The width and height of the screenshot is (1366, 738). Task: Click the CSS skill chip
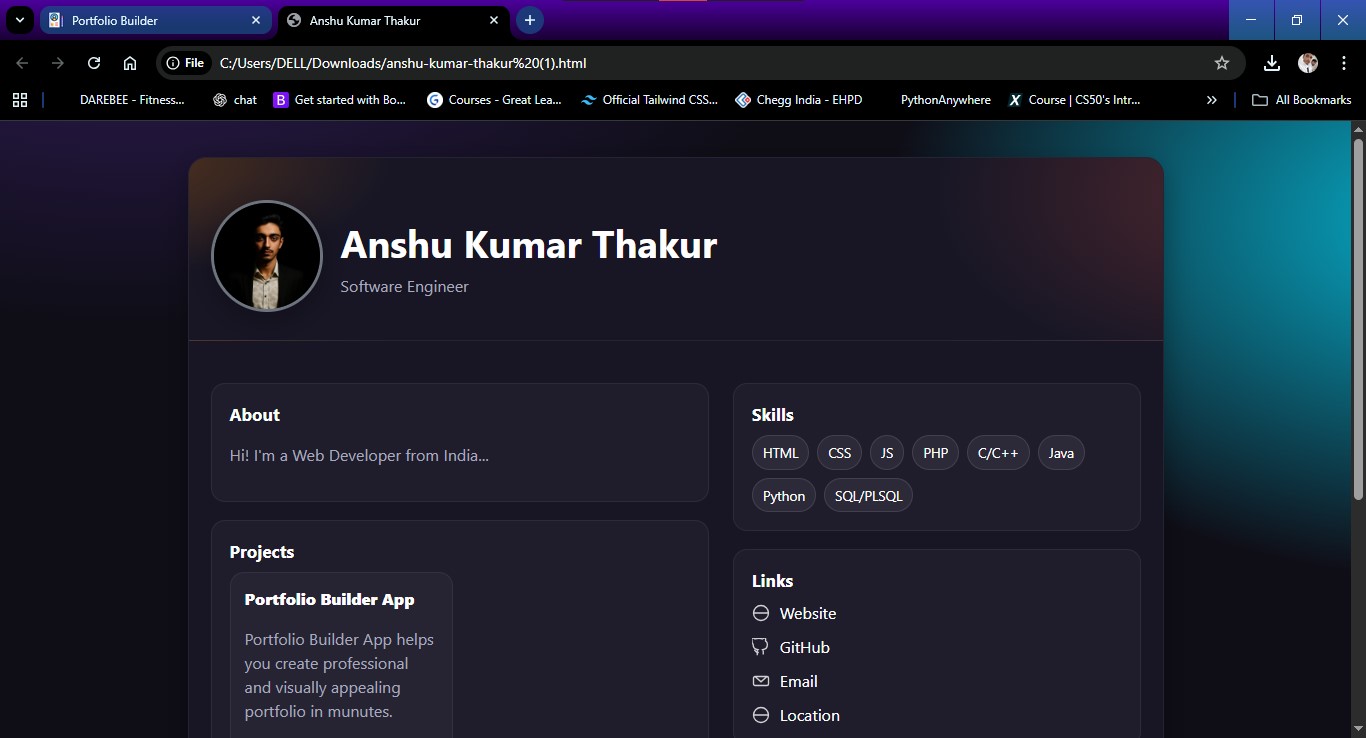tap(840, 453)
